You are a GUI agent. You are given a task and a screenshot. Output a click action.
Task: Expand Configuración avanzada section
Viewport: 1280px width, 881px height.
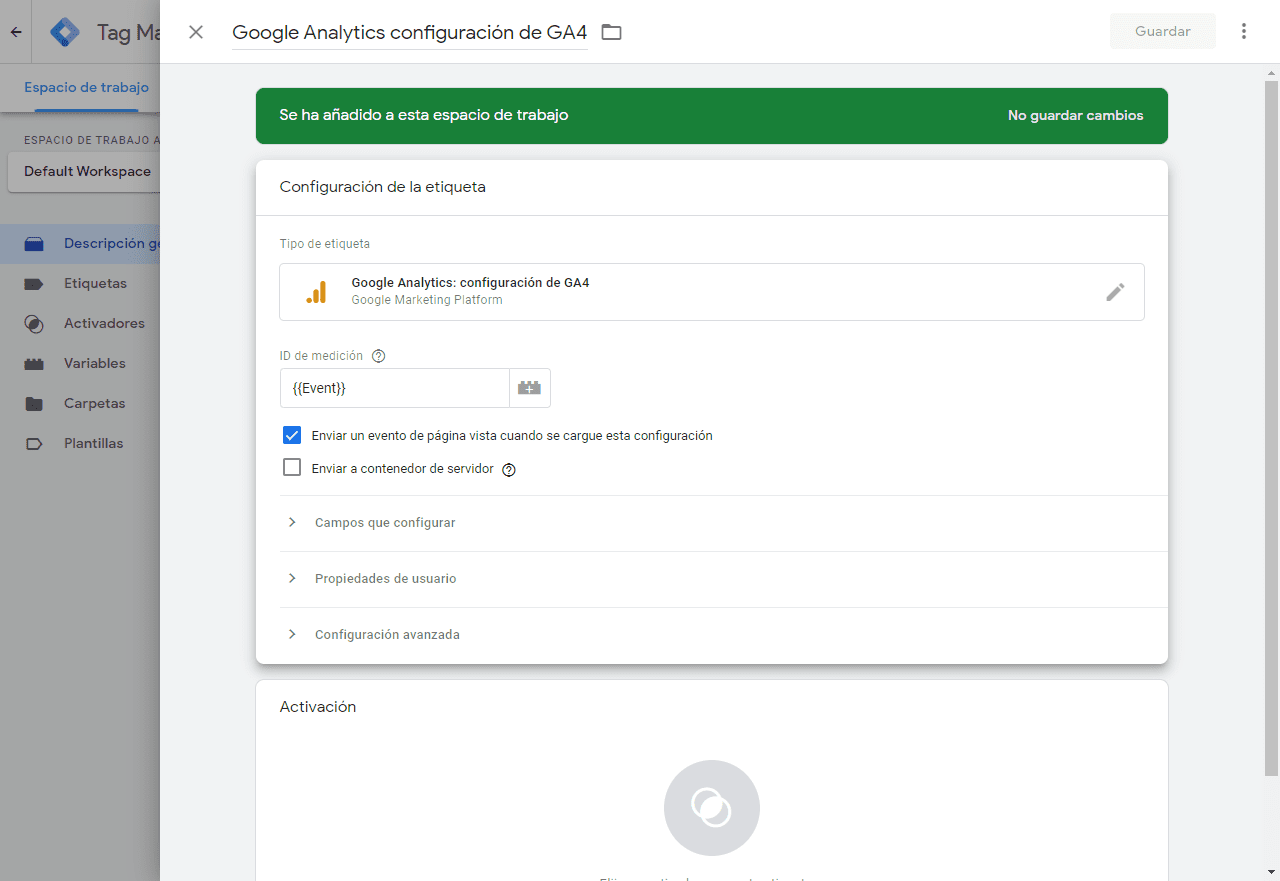pyautogui.click(x=387, y=635)
